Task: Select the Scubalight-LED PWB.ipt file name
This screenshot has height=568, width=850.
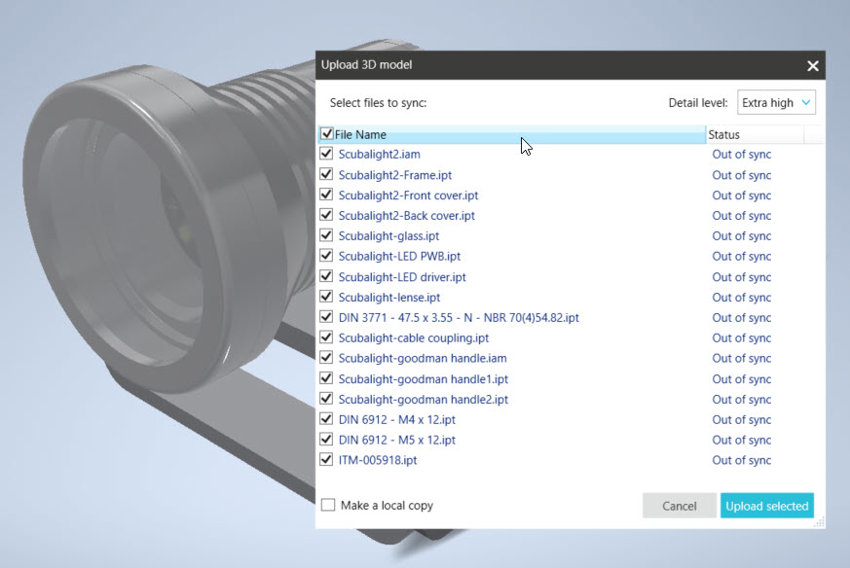Action: [400, 256]
